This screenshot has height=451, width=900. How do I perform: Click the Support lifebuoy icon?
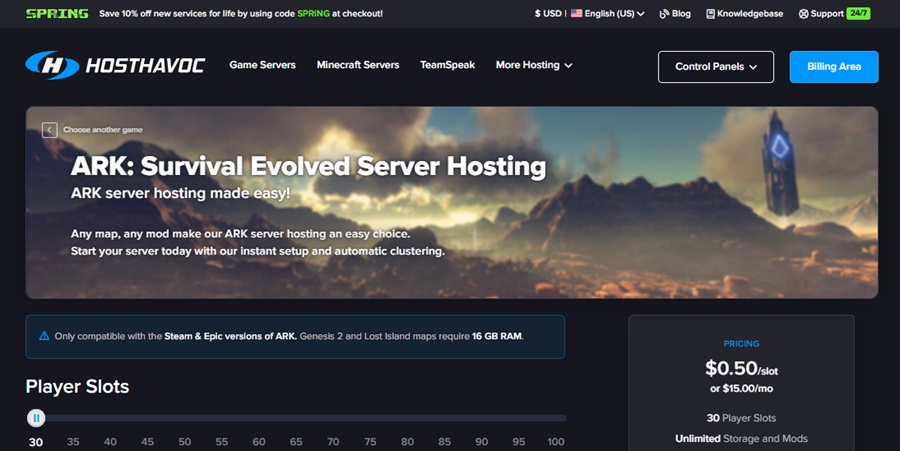tap(804, 14)
